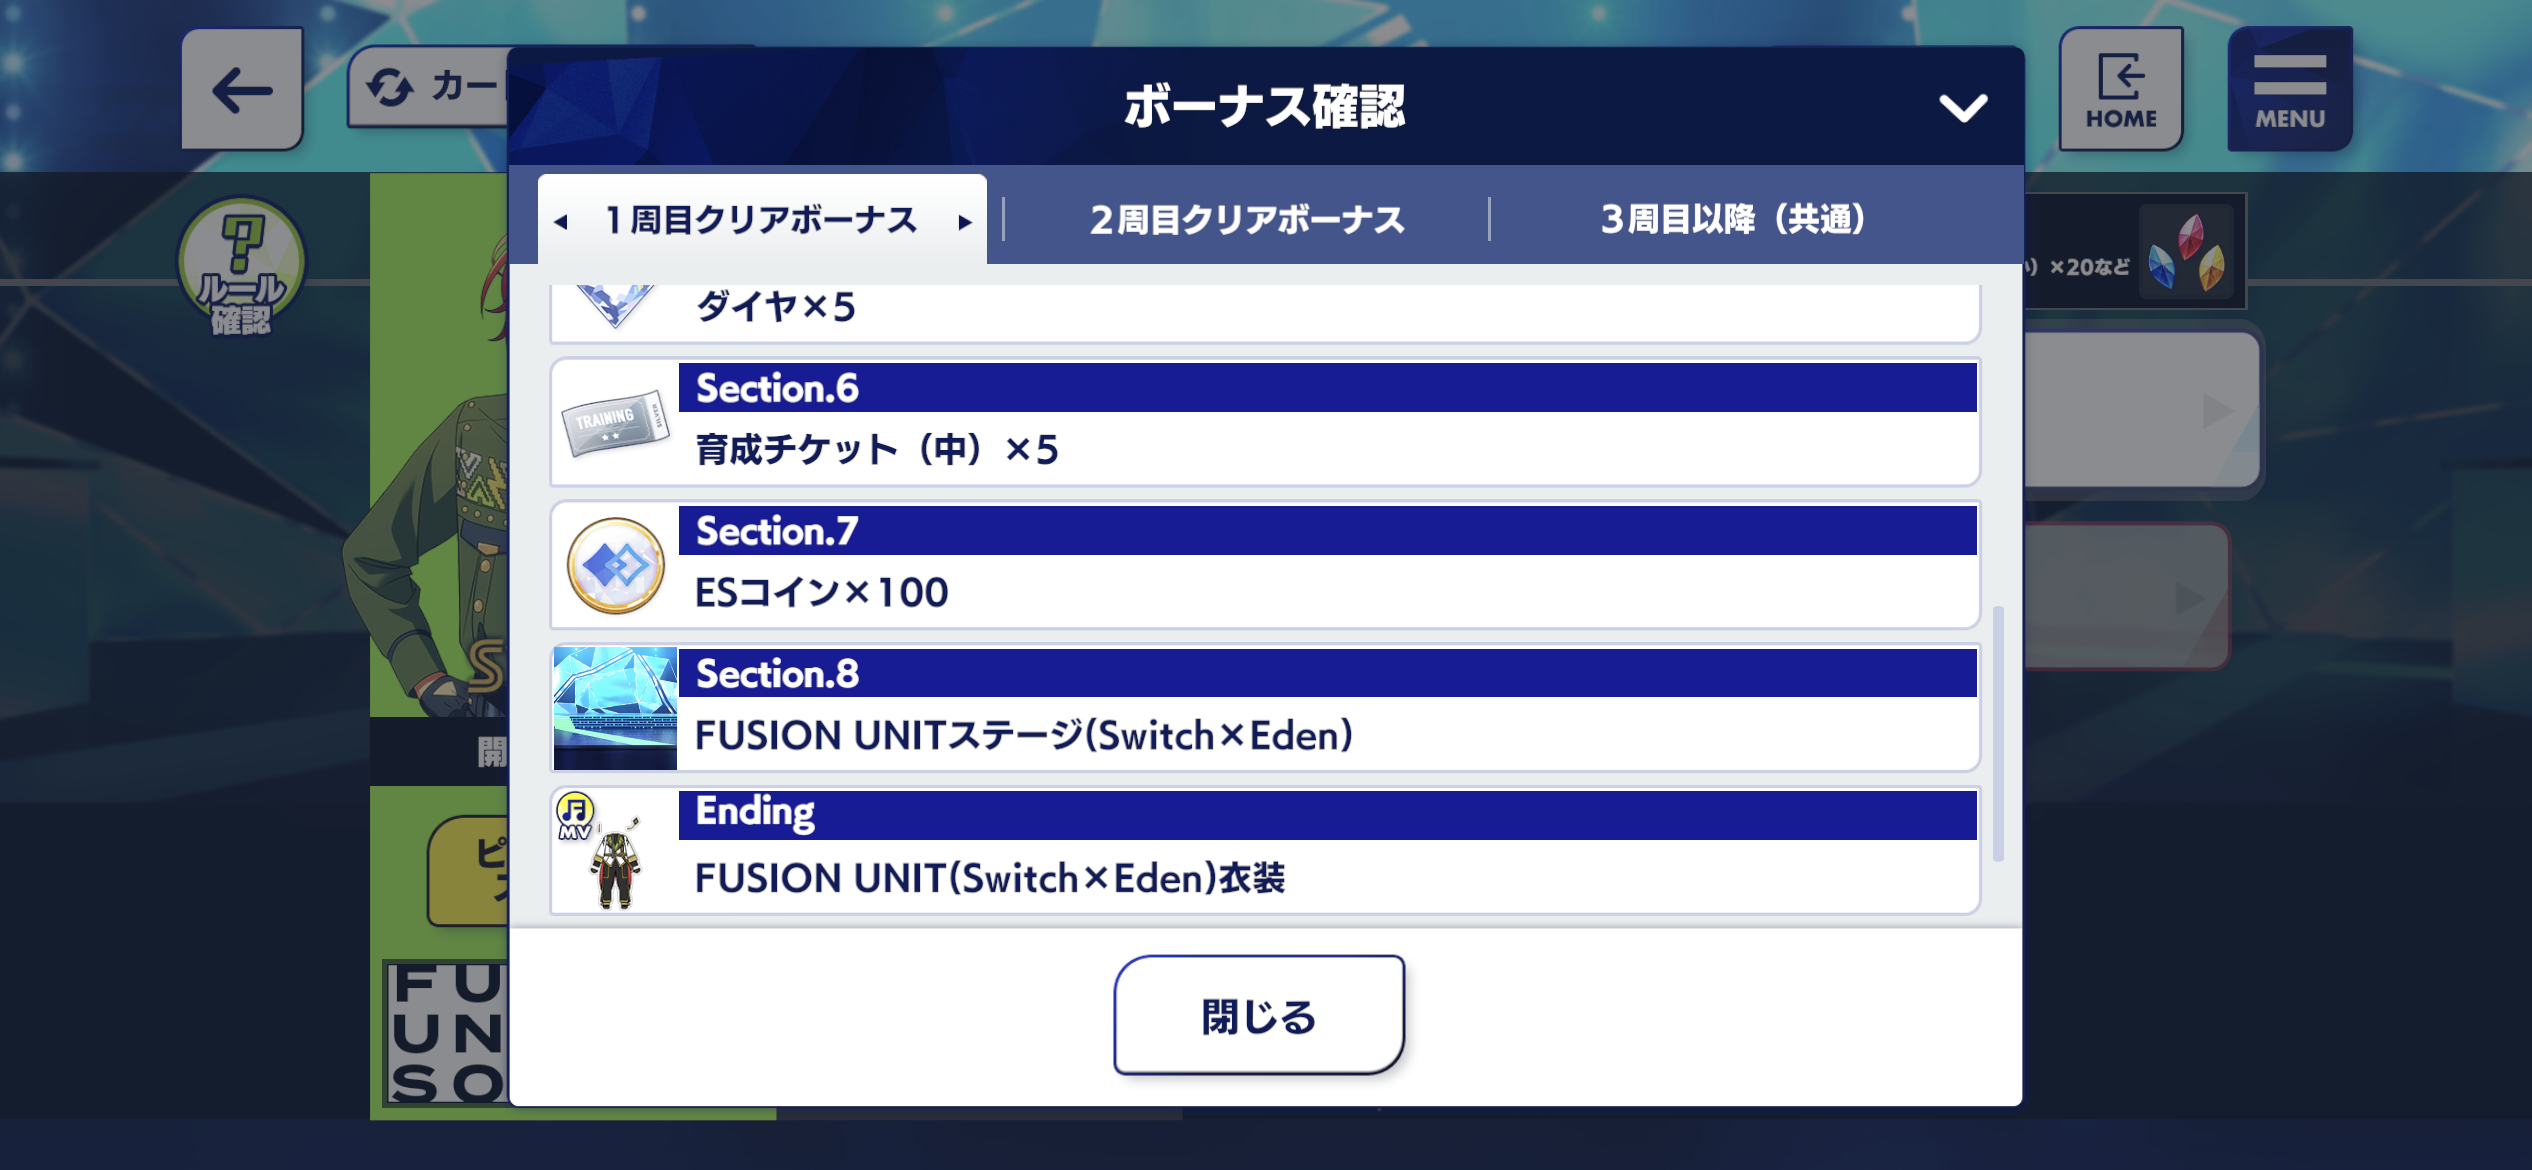Click the left arrow on first-lap tab
This screenshot has height=1170, width=2532.
(x=561, y=222)
